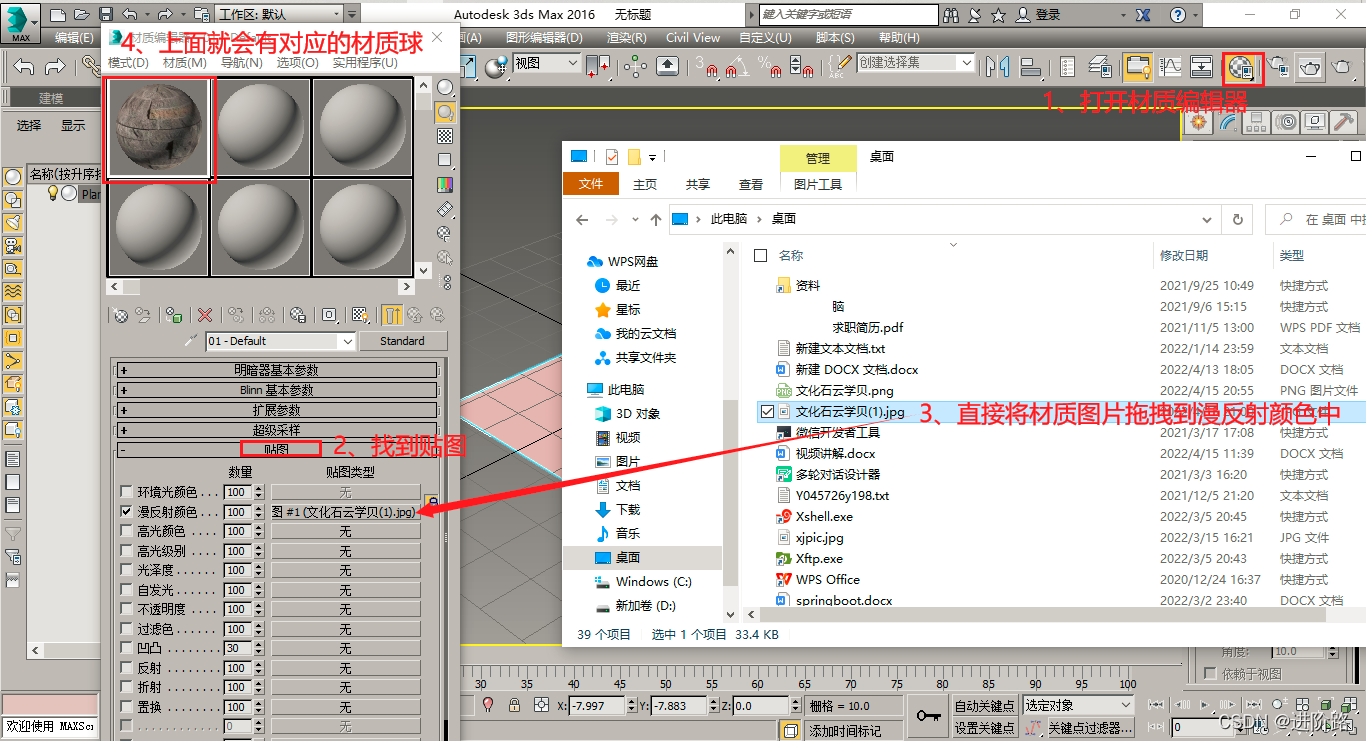Click Show Shaded Material in Viewport icon
Viewport: 1366px width, 741px height.
pyautogui.click(x=361, y=315)
